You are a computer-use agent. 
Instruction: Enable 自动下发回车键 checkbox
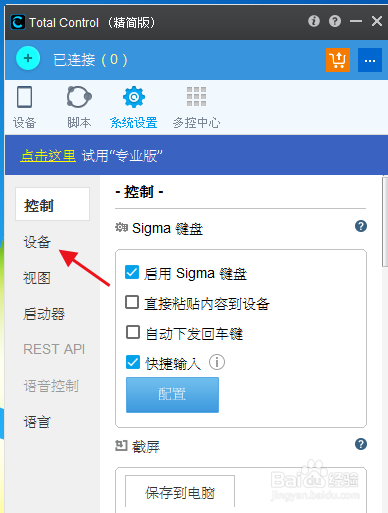pos(133,332)
